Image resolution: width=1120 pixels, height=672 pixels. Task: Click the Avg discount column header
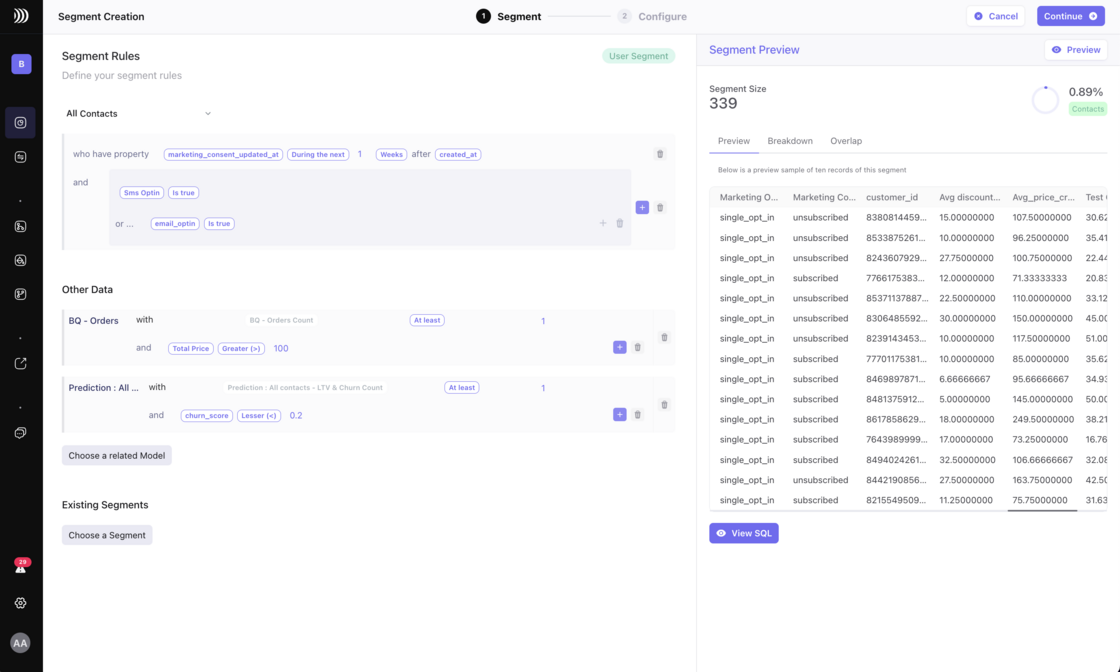(969, 197)
